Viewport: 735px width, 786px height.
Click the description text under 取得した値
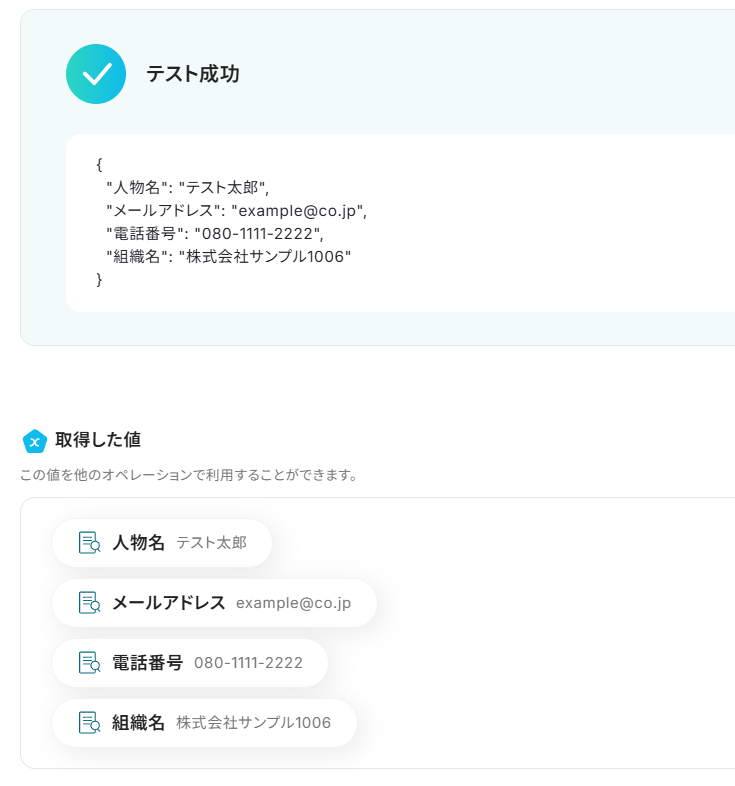coord(189,475)
